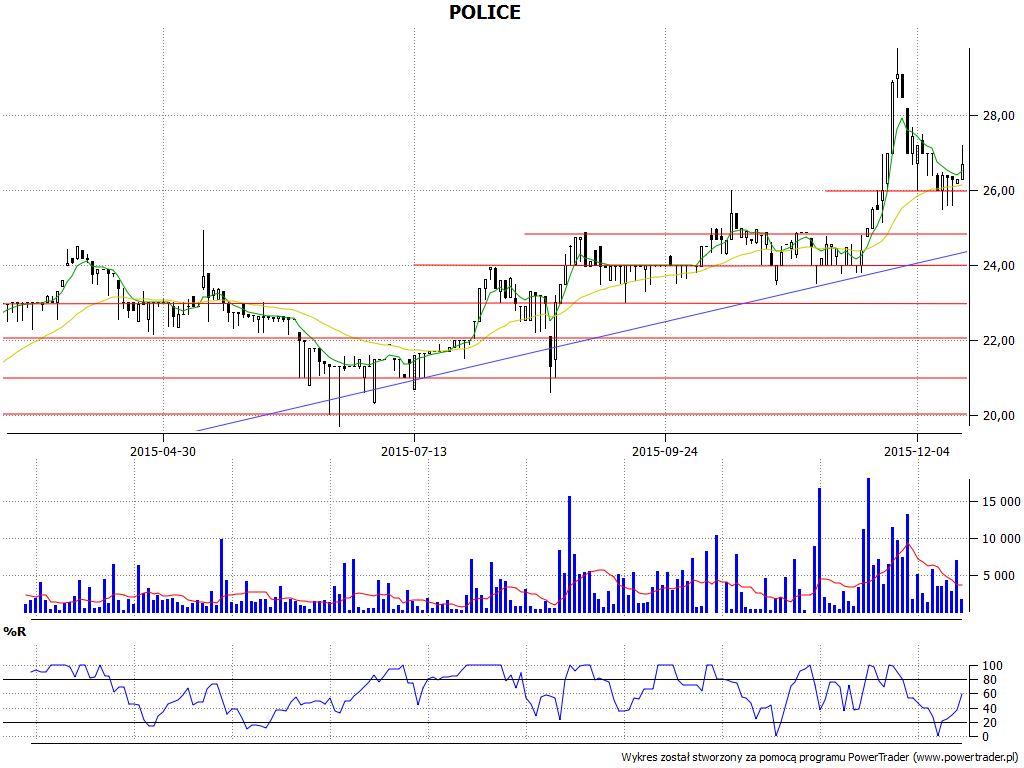The image size is (1024, 768).
Task: Click the 20 level on %R axis
Action: click(989, 722)
